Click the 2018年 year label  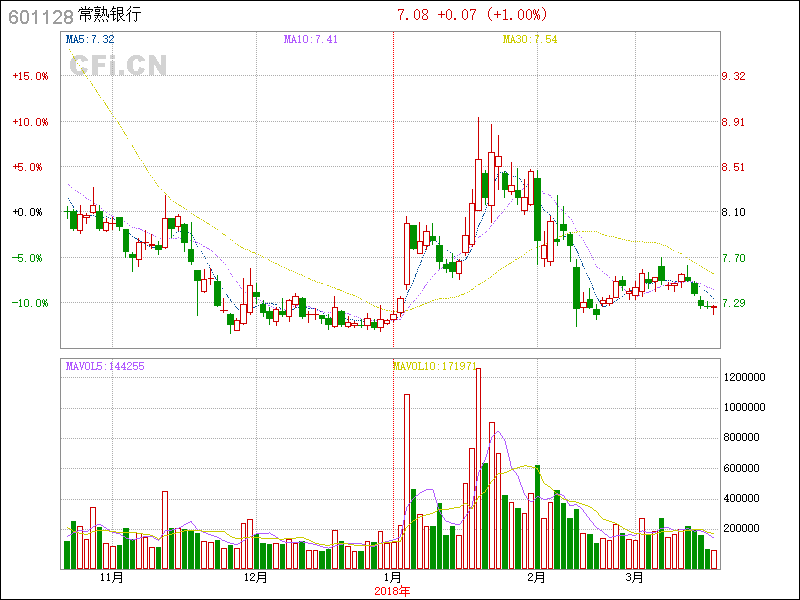click(393, 590)
